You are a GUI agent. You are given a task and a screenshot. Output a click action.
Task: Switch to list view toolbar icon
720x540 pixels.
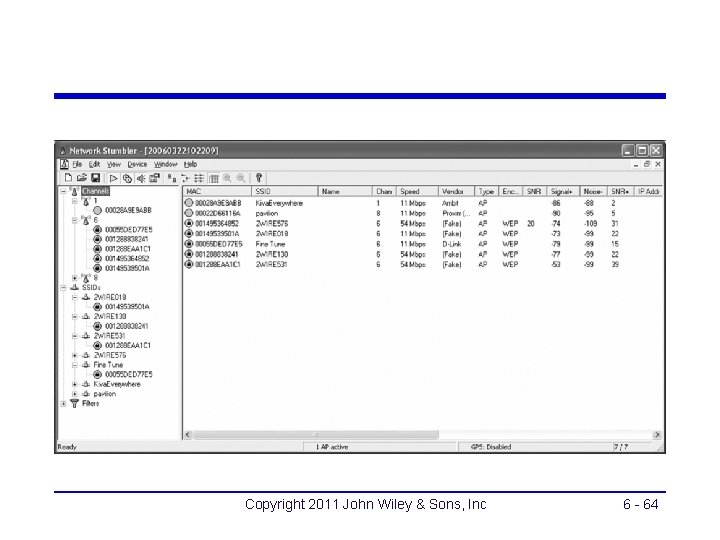coord(199,178)
